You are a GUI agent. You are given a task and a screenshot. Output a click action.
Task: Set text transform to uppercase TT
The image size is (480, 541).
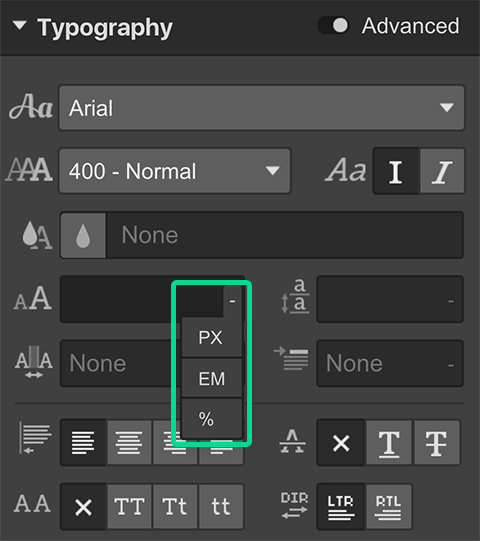click(x=129, y=506)
